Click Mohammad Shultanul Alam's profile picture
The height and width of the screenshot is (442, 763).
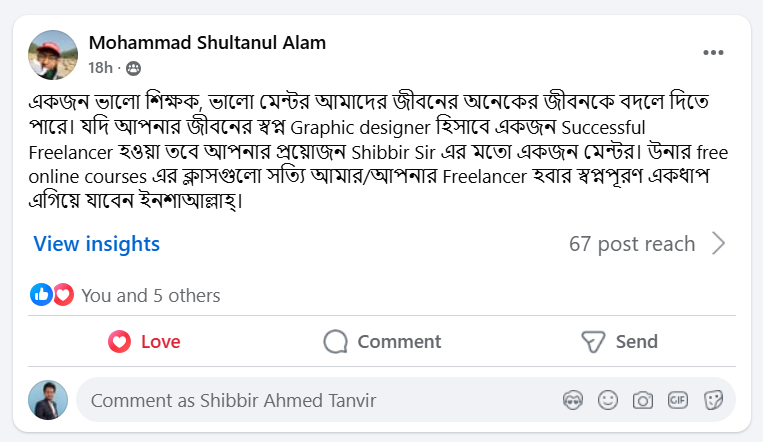point(53,55)
